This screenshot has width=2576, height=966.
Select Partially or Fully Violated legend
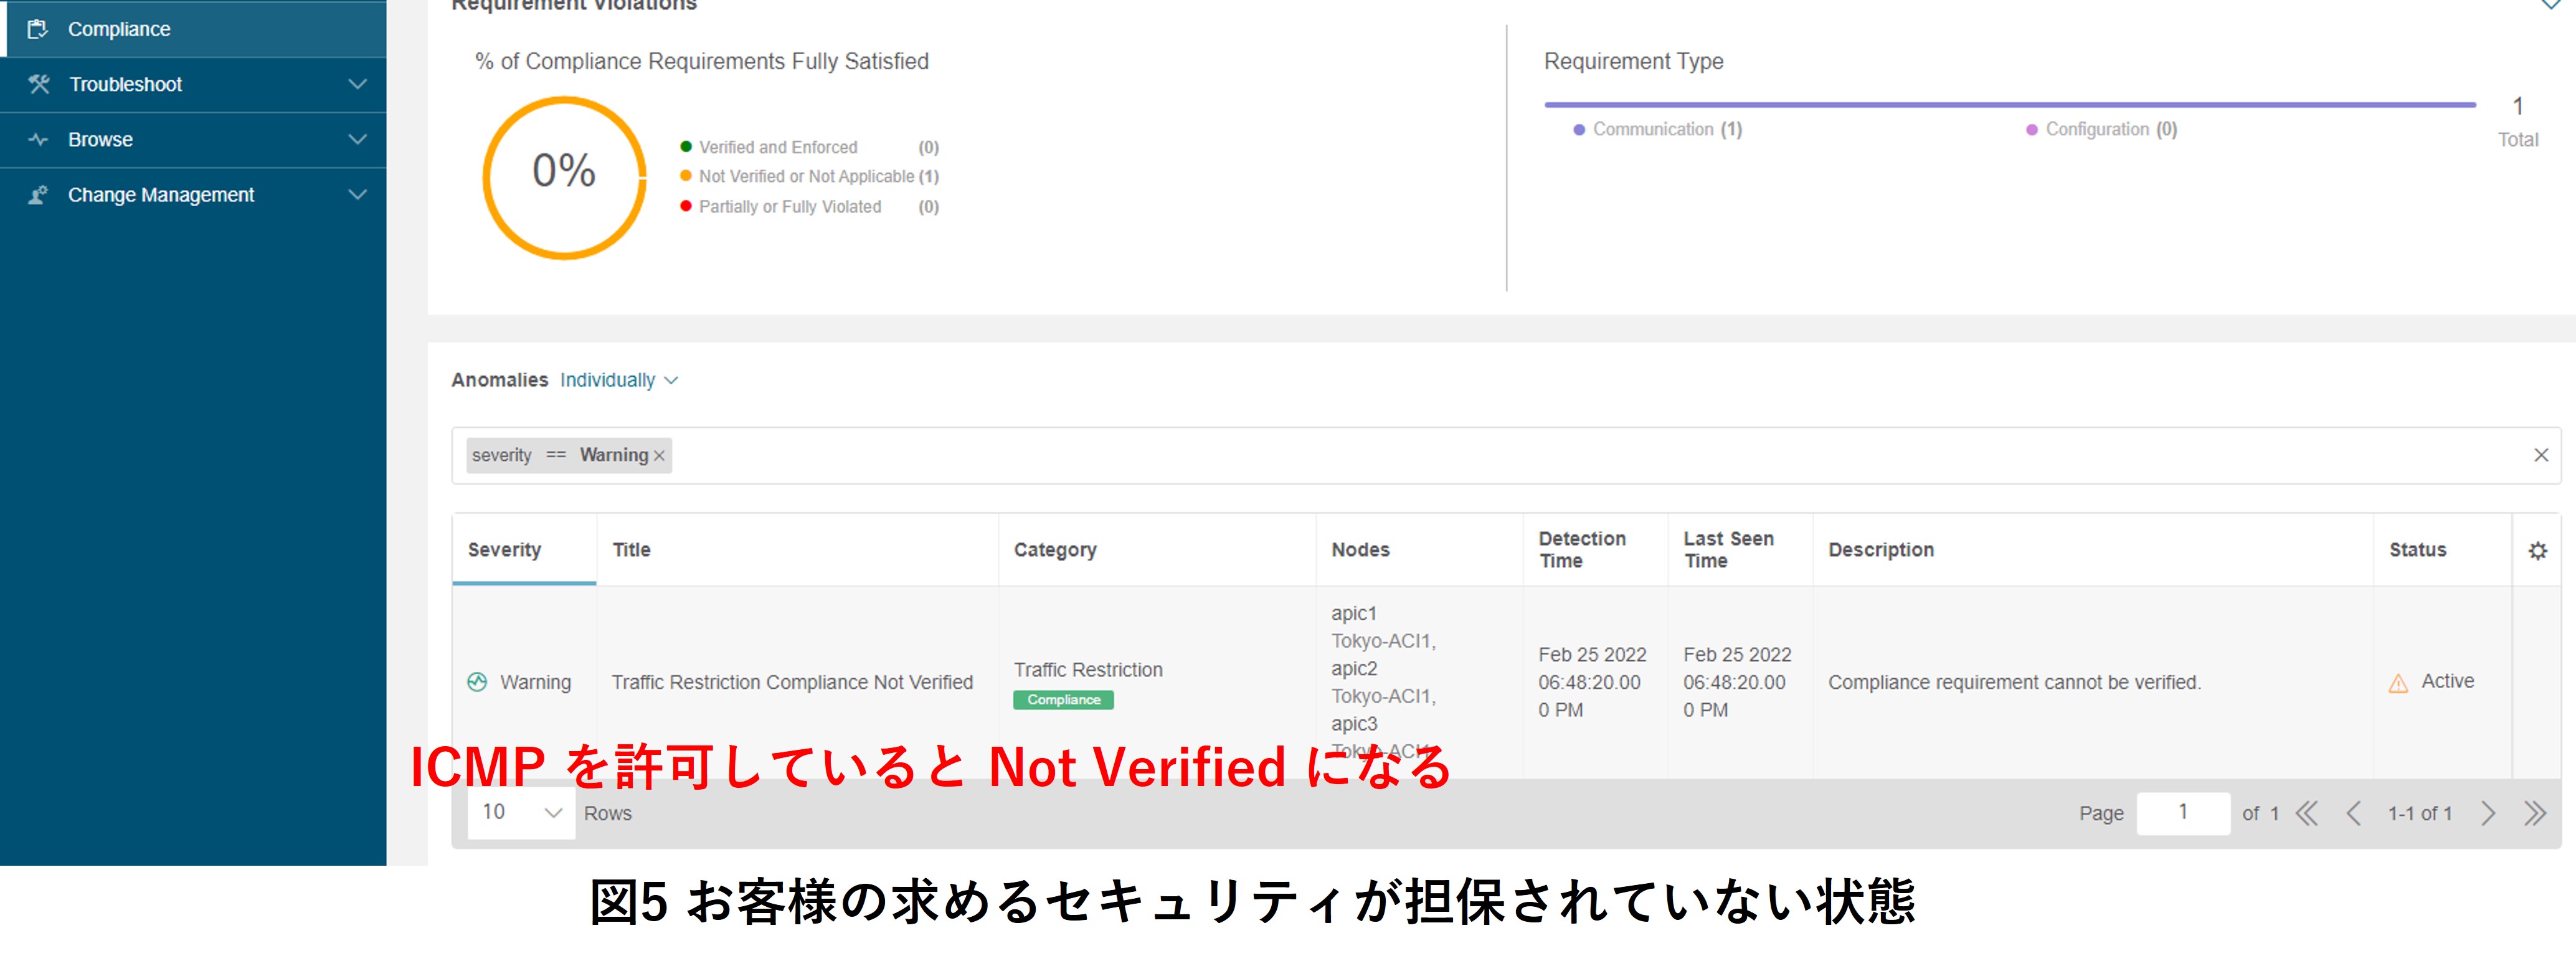pyautogui.click(x=809, y=207)
